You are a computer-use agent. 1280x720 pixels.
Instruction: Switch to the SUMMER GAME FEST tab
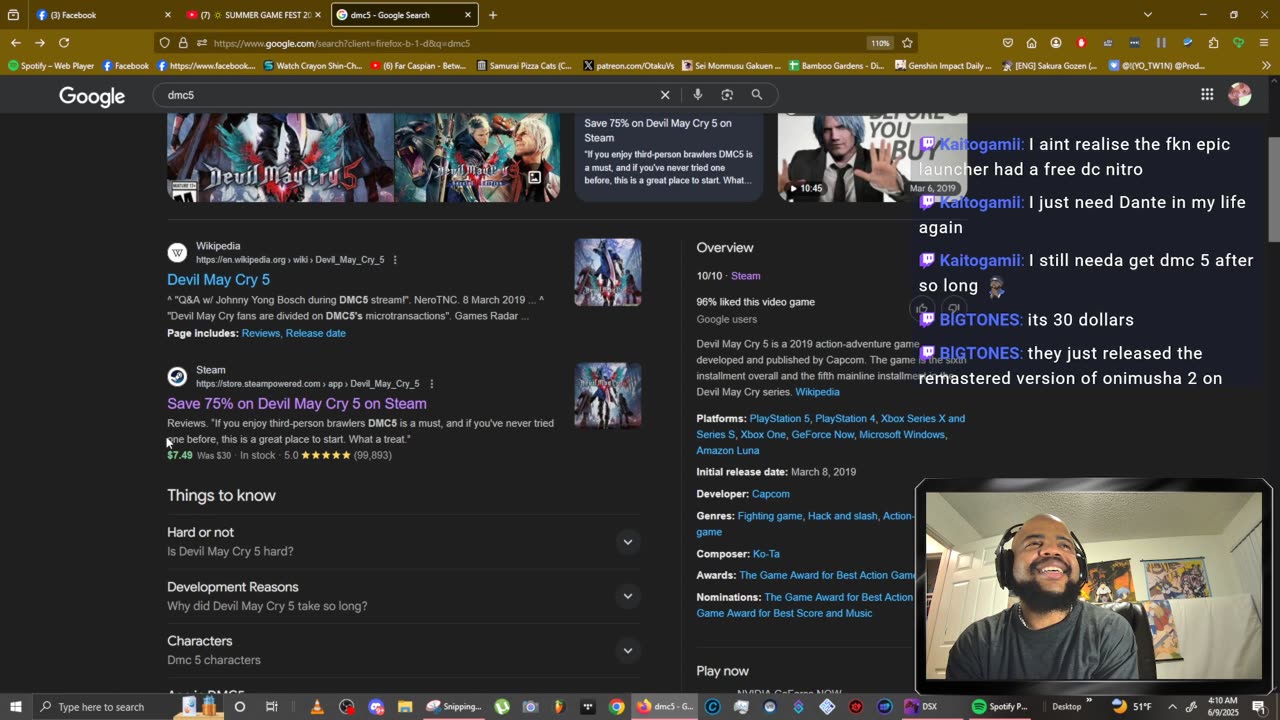click(255, 15)
